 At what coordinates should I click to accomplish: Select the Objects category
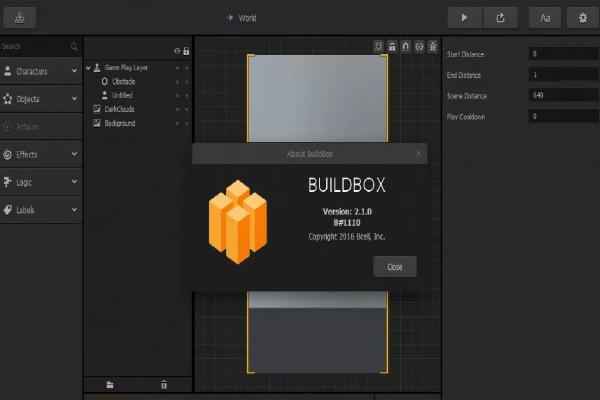[41, 99]
